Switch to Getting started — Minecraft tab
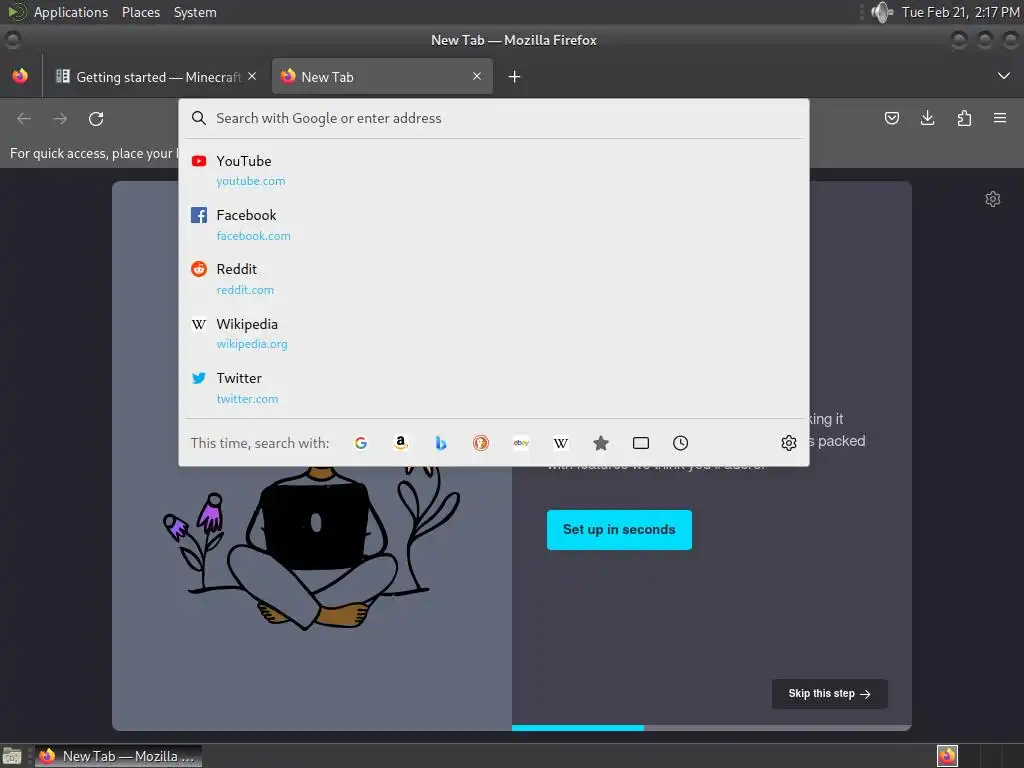Viewport: 1024px width, 768px height. pos(157,76)
